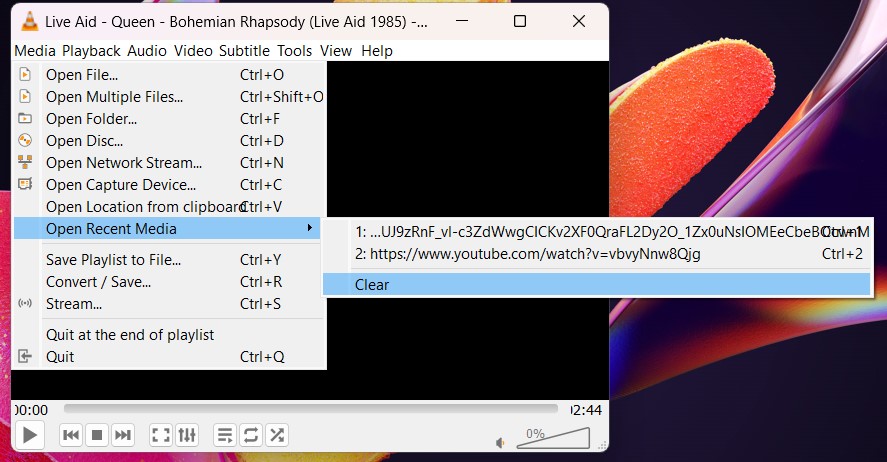Click the Play button
Viewport: 887px width, 462px height.
(29, 435)
